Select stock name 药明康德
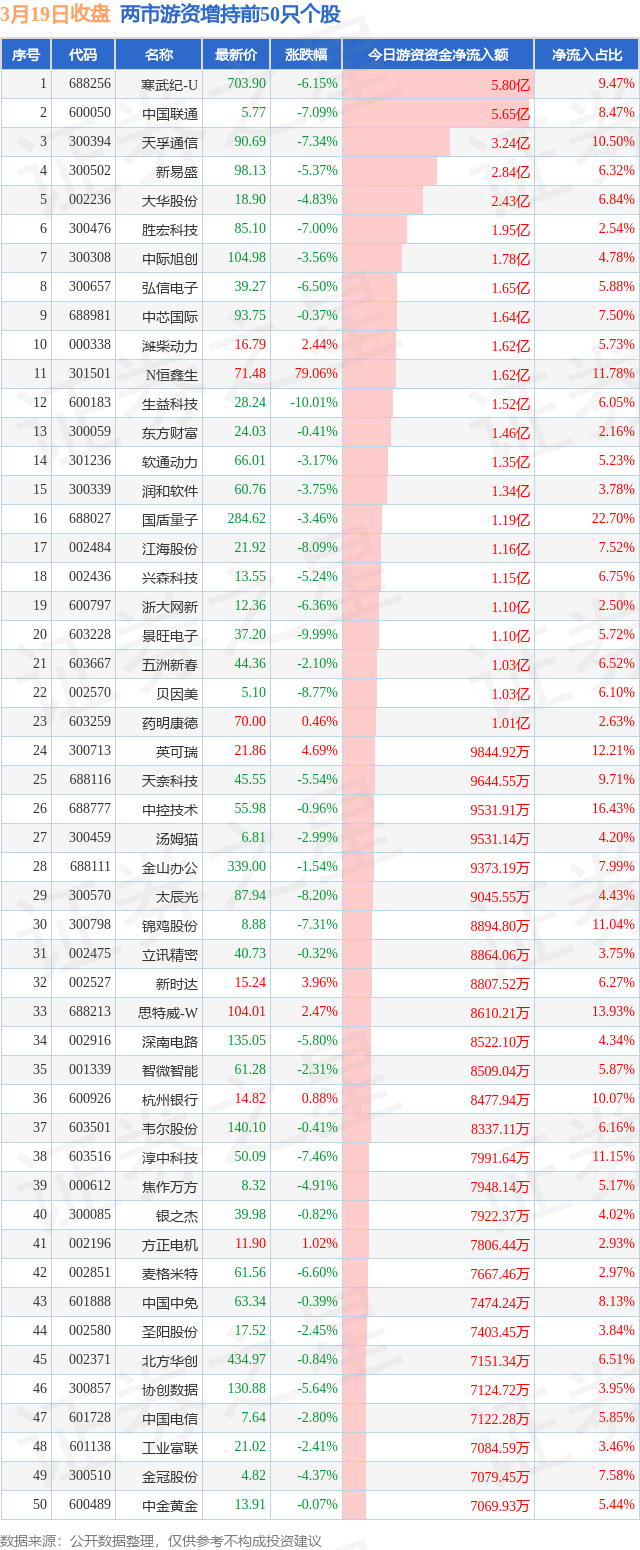640x1550 pixels. 170,723
